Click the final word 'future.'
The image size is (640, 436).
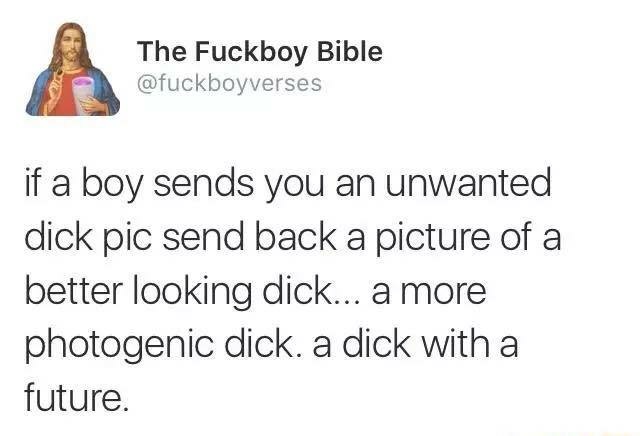pos(77,396)
